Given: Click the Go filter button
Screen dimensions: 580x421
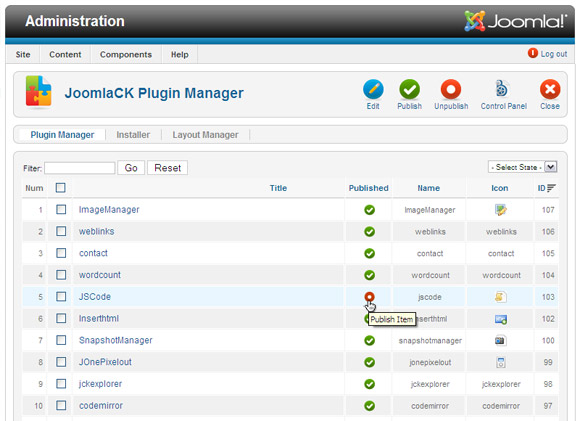Looking at the screenshot, I should pos(131,168).
